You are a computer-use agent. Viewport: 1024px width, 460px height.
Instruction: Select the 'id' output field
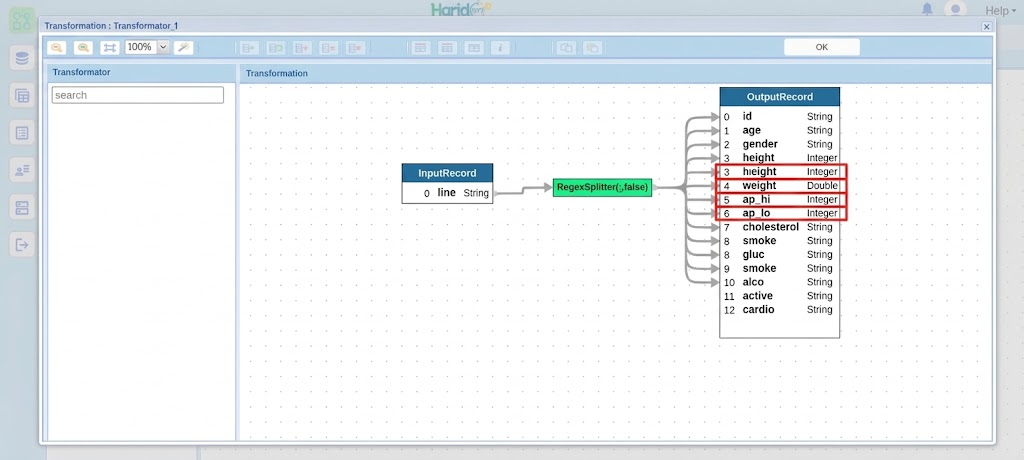click(x=780, y=116)
